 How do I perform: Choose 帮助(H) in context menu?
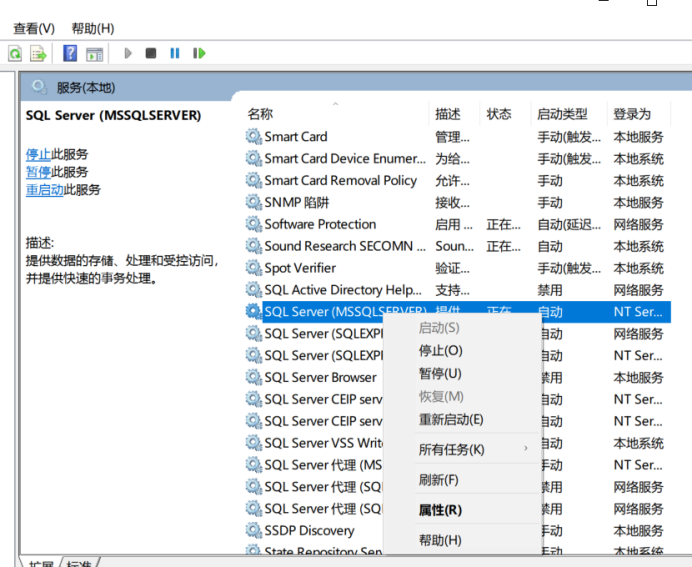click(440, 540)
